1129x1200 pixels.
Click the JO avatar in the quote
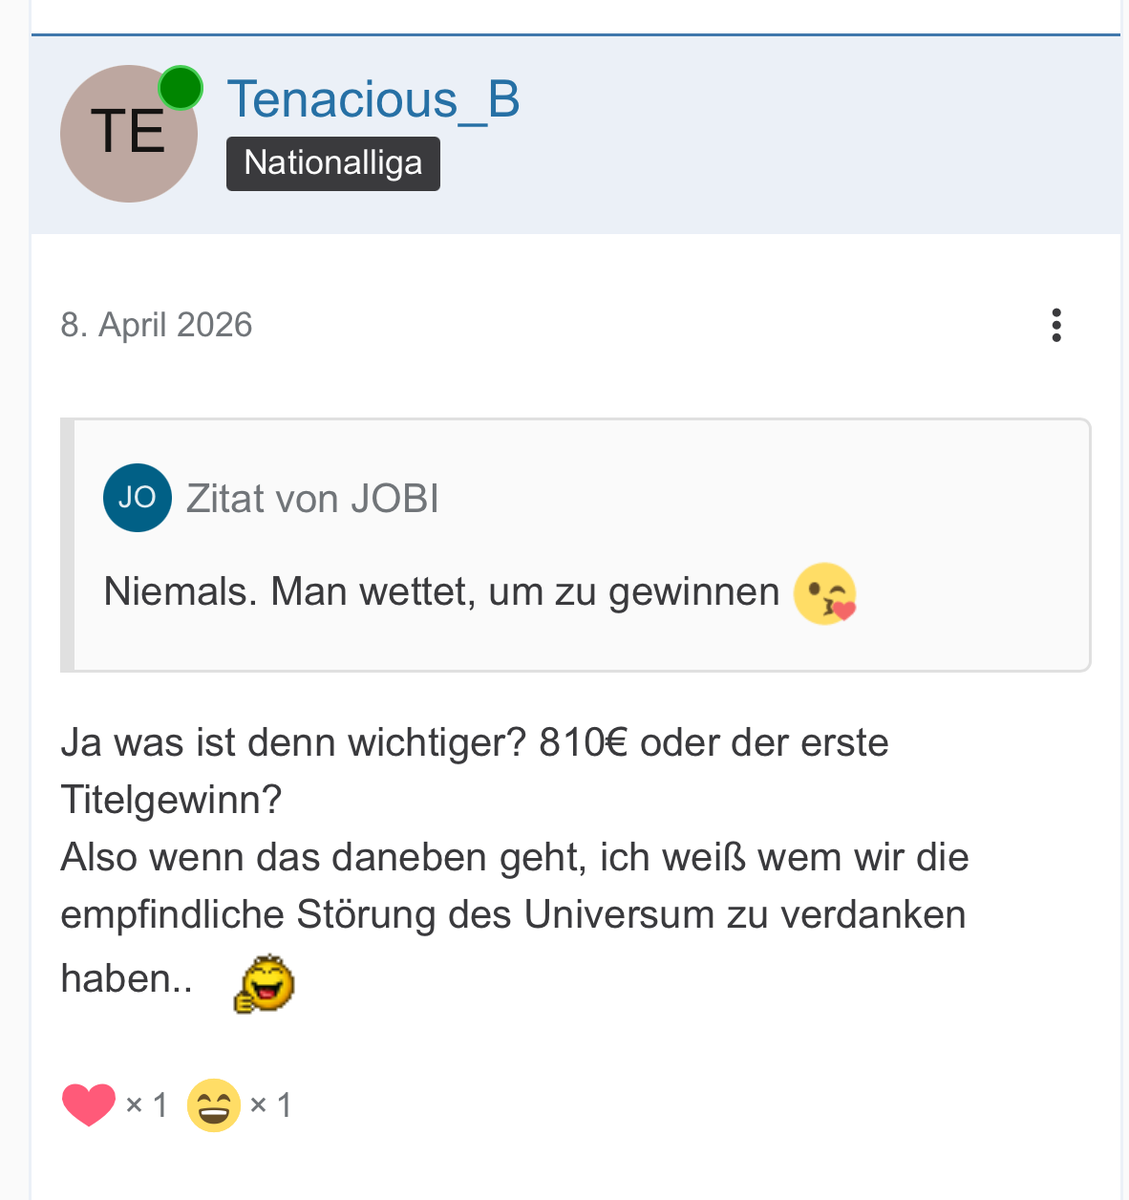[x=137, y=497]
